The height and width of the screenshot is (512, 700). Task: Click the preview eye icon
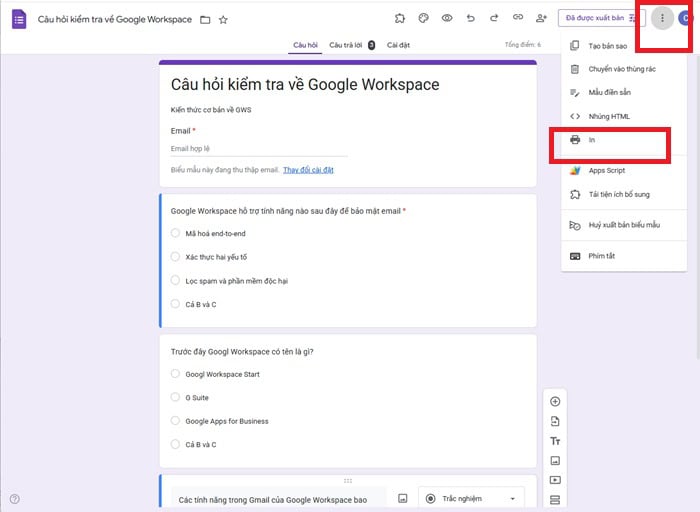click(447, 18)
